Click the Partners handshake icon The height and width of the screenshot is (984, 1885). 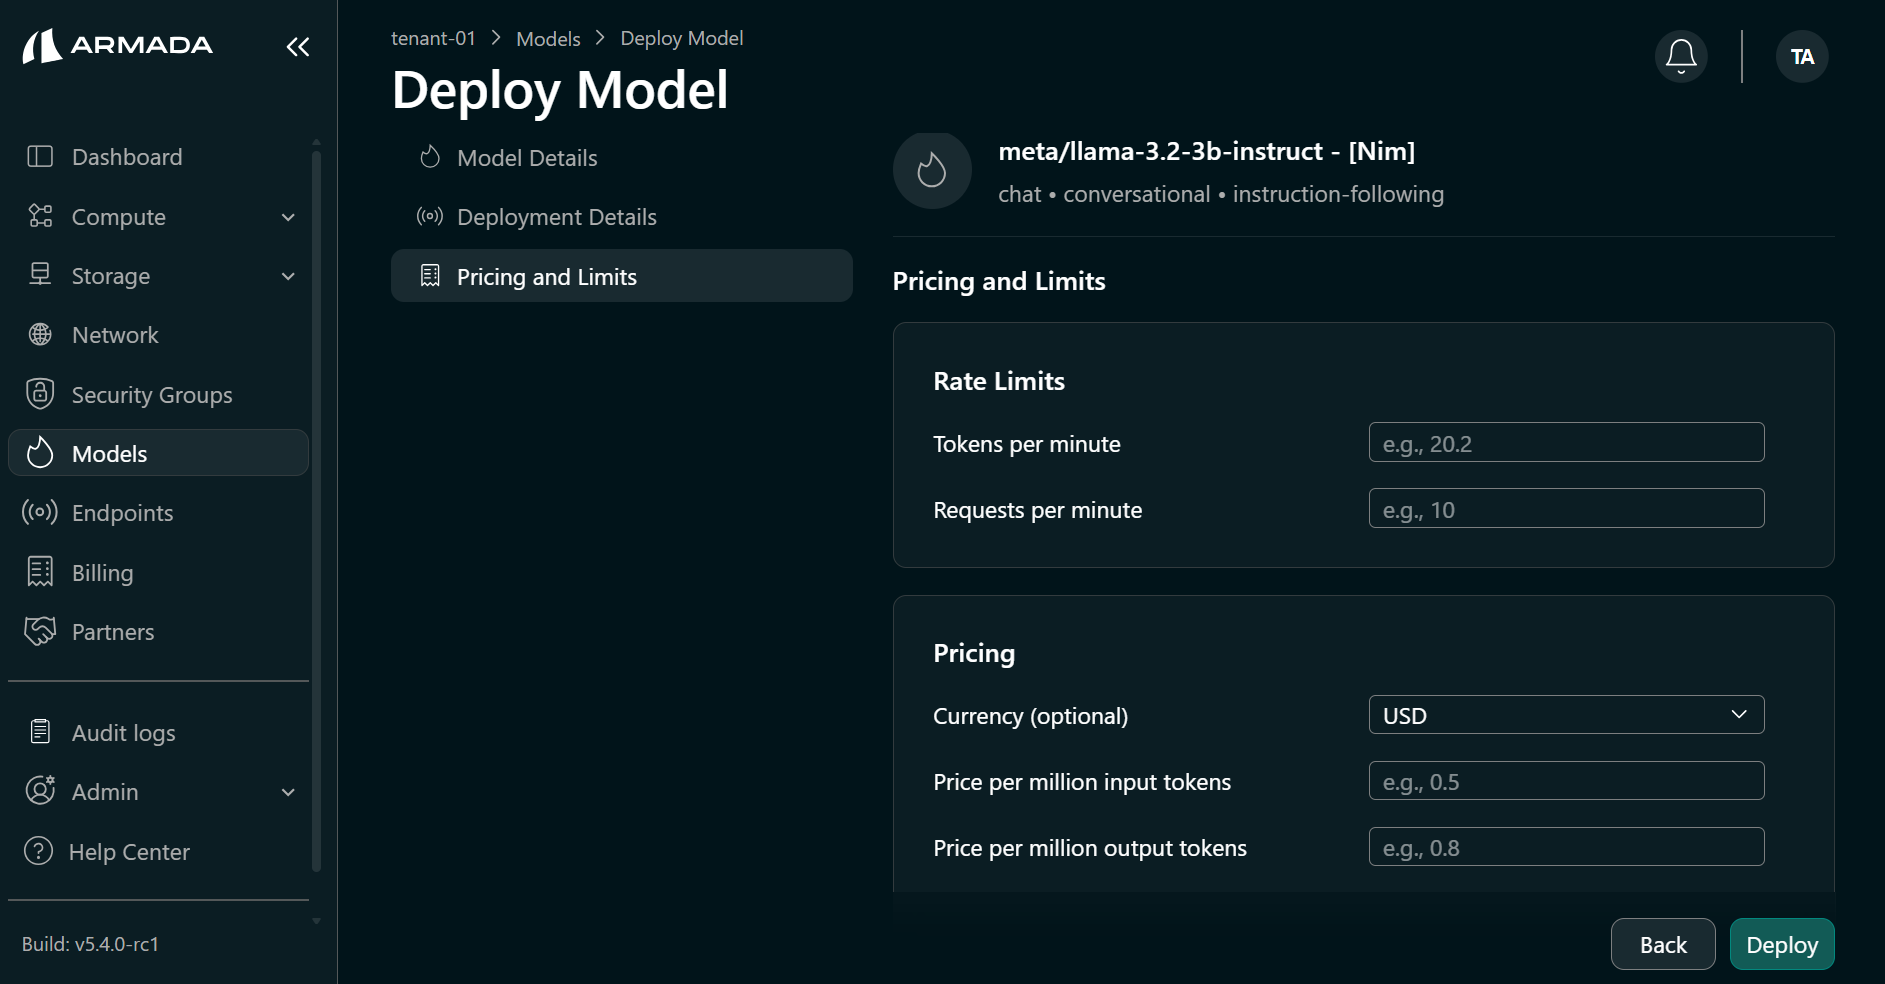coord(40,631)
